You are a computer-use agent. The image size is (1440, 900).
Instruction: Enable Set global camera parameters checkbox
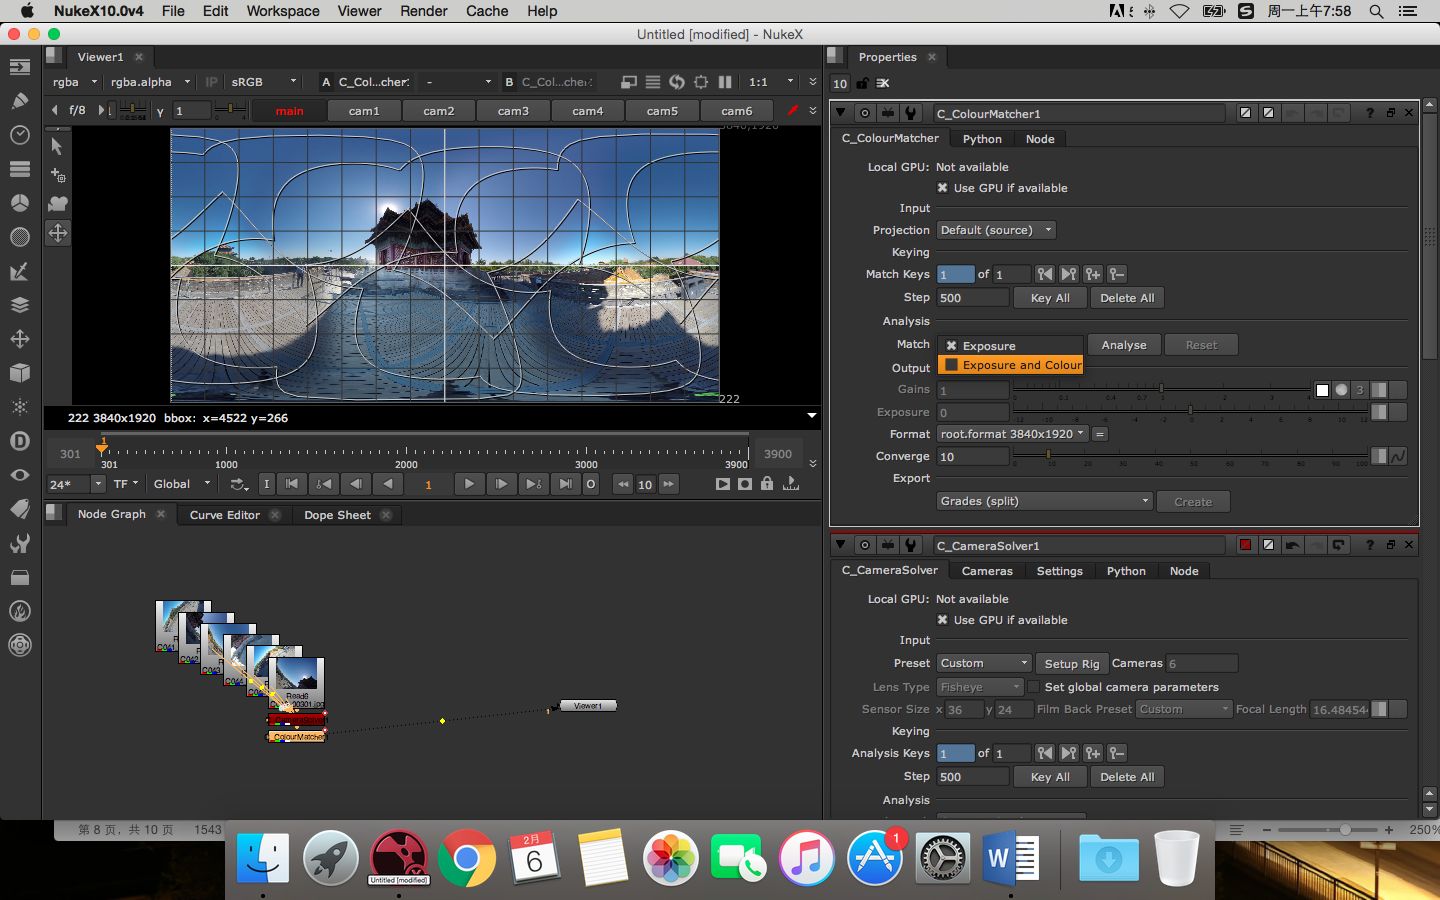tap(1034, 687)
